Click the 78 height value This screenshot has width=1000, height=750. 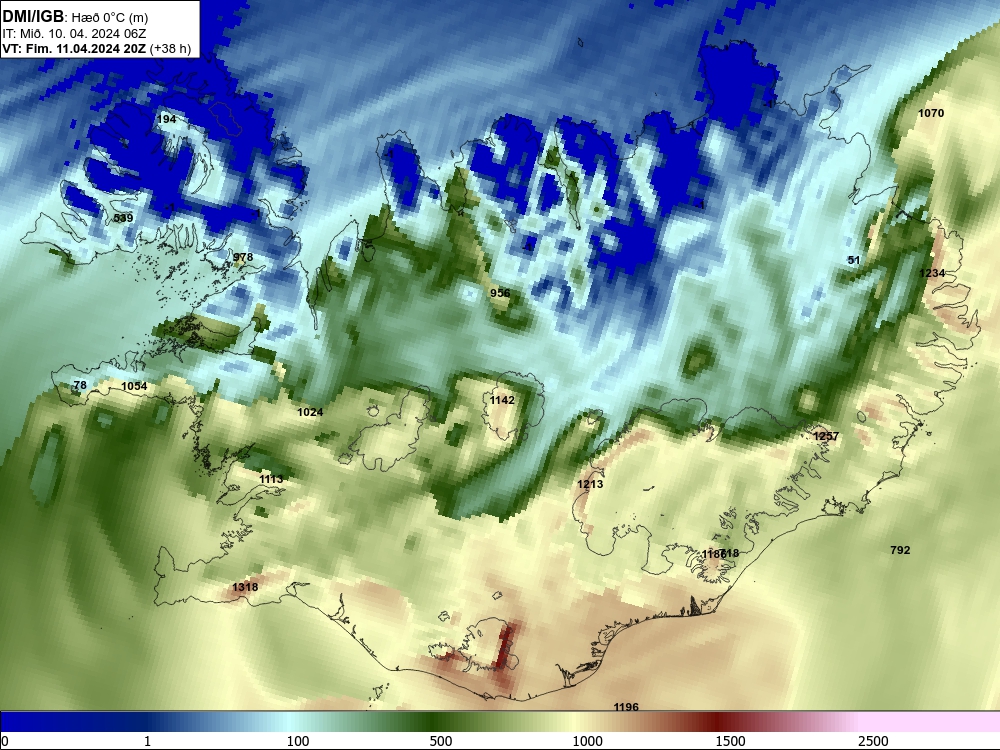click(x=80, y=385)
